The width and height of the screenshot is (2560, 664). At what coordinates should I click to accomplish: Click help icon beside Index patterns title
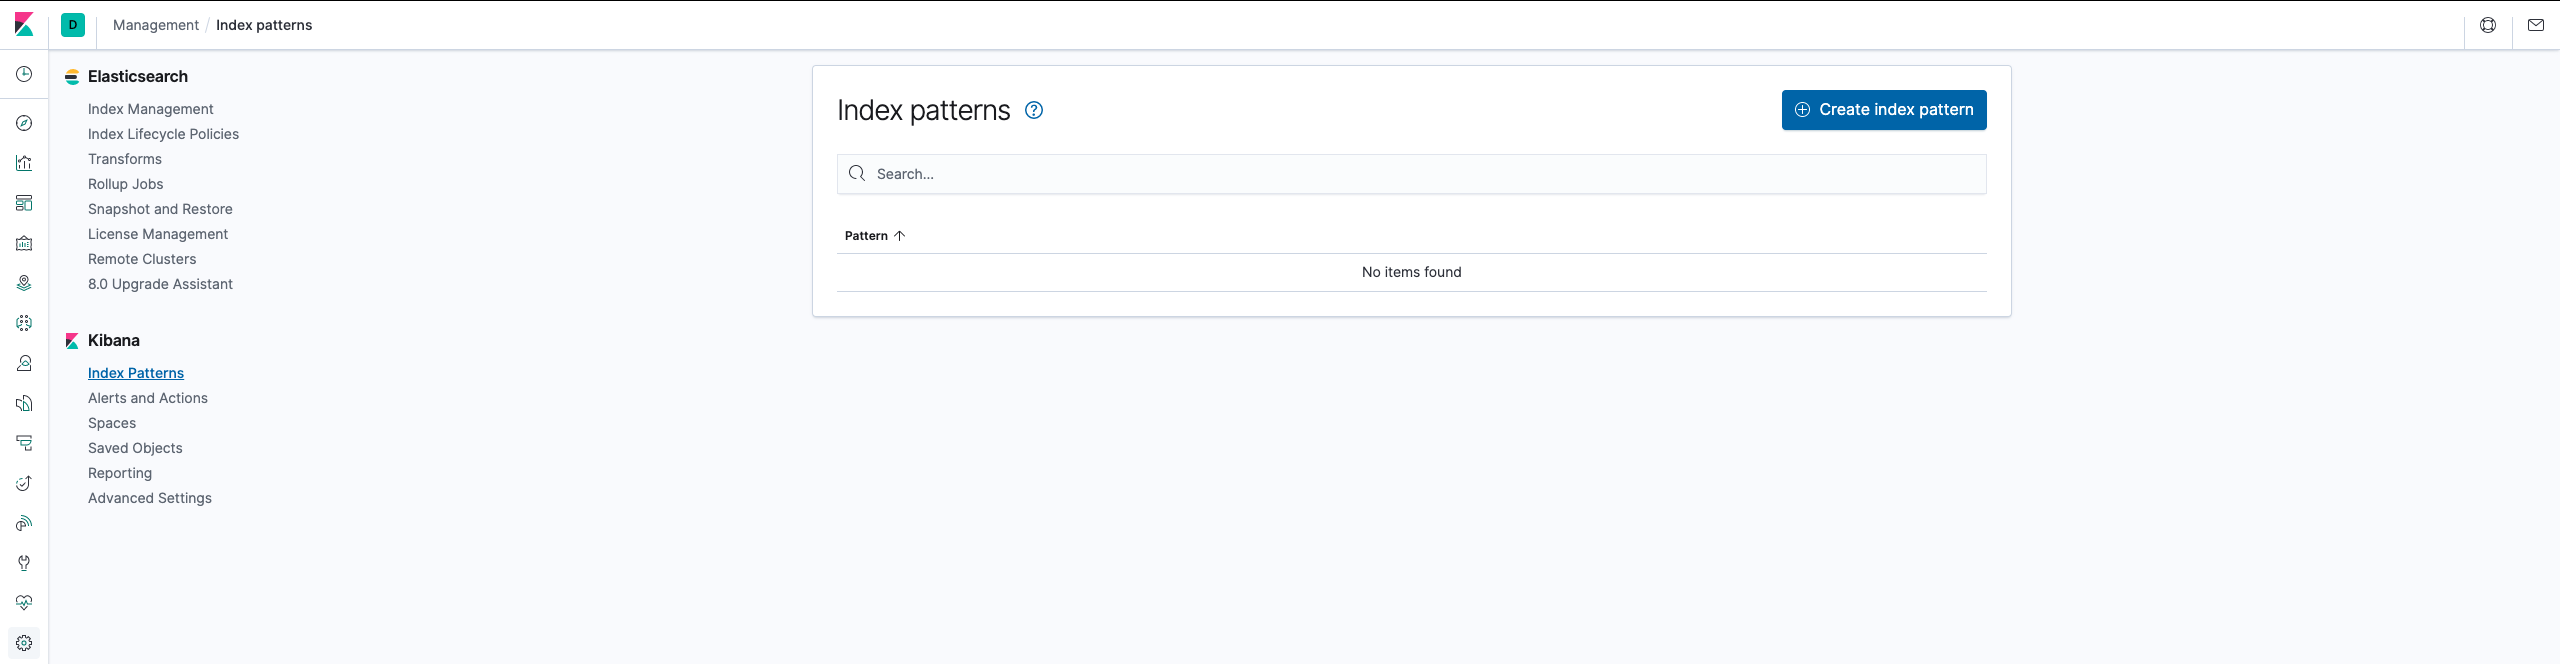(1034, 110)
